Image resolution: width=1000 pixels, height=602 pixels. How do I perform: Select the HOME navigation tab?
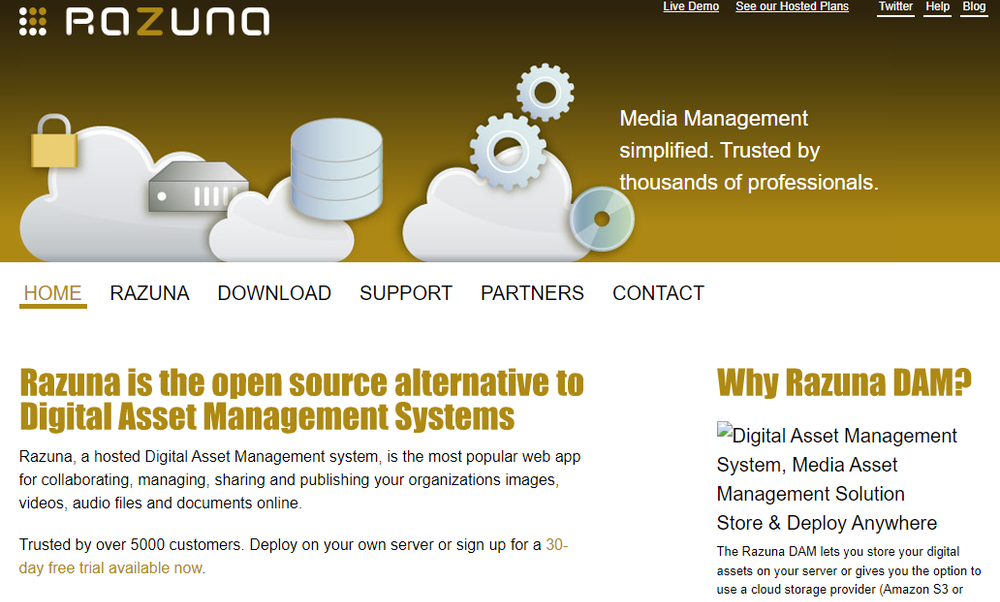coord(53,293)
